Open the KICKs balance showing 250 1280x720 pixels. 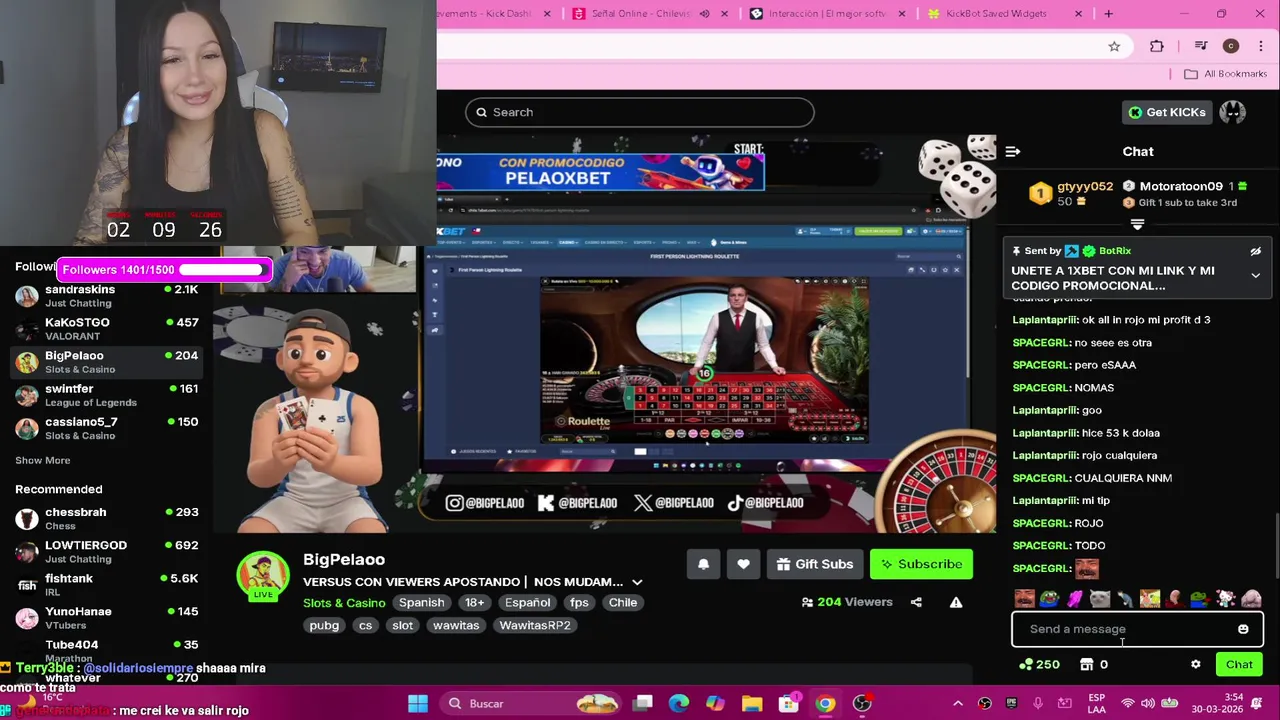pos(1039,664)
